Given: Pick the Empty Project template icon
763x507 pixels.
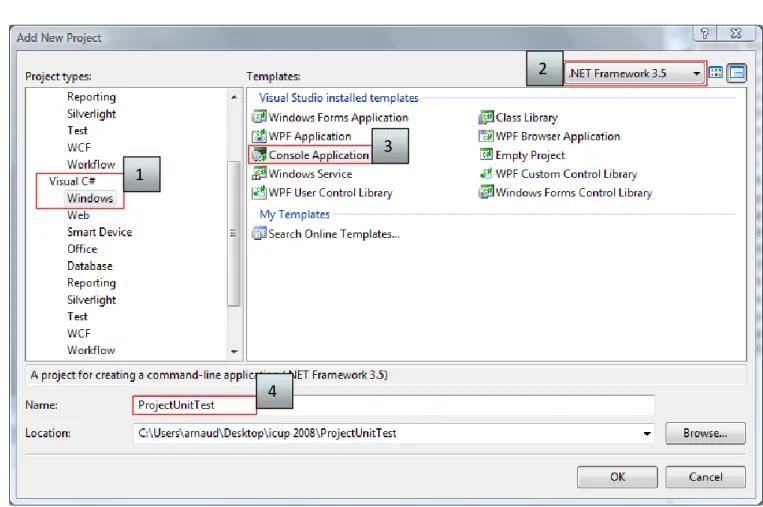Looking at the screenshot, I should tap(486, 155).
